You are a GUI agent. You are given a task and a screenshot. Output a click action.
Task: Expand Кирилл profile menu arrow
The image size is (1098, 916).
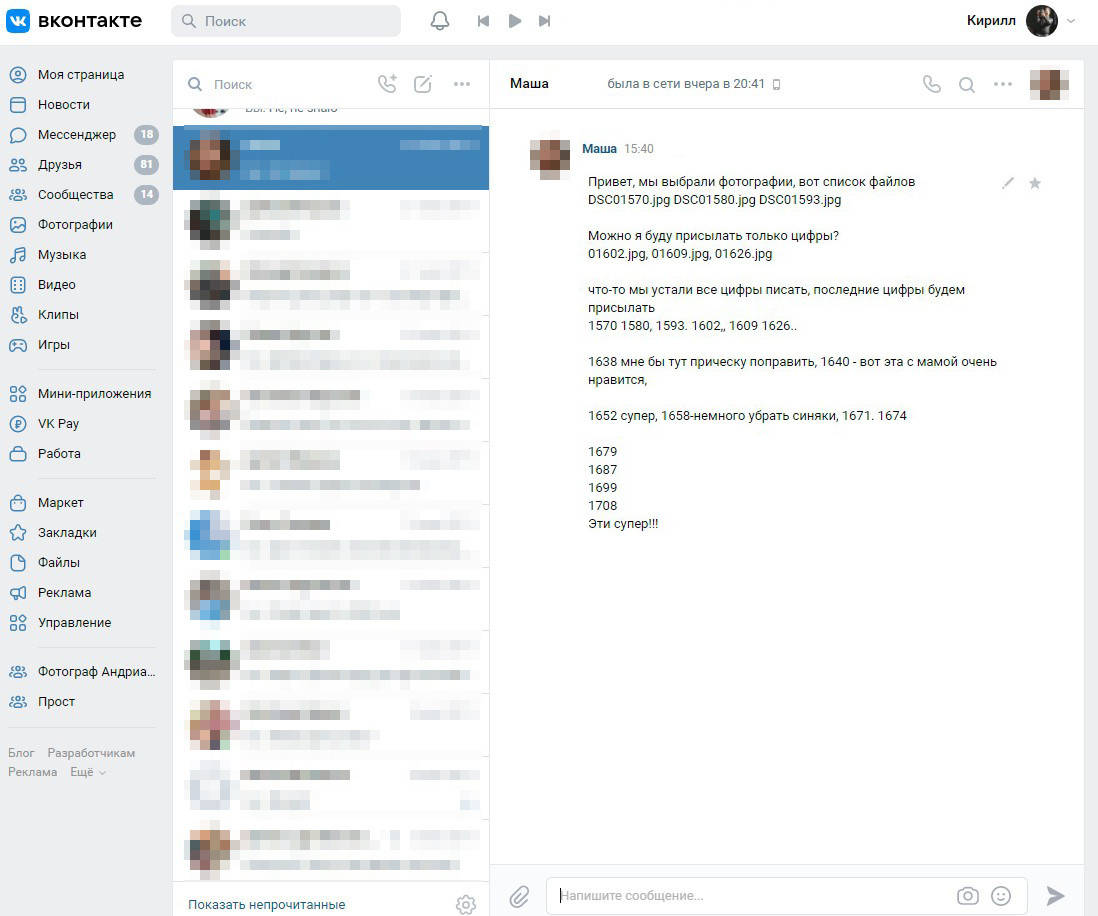point(1072,21)
